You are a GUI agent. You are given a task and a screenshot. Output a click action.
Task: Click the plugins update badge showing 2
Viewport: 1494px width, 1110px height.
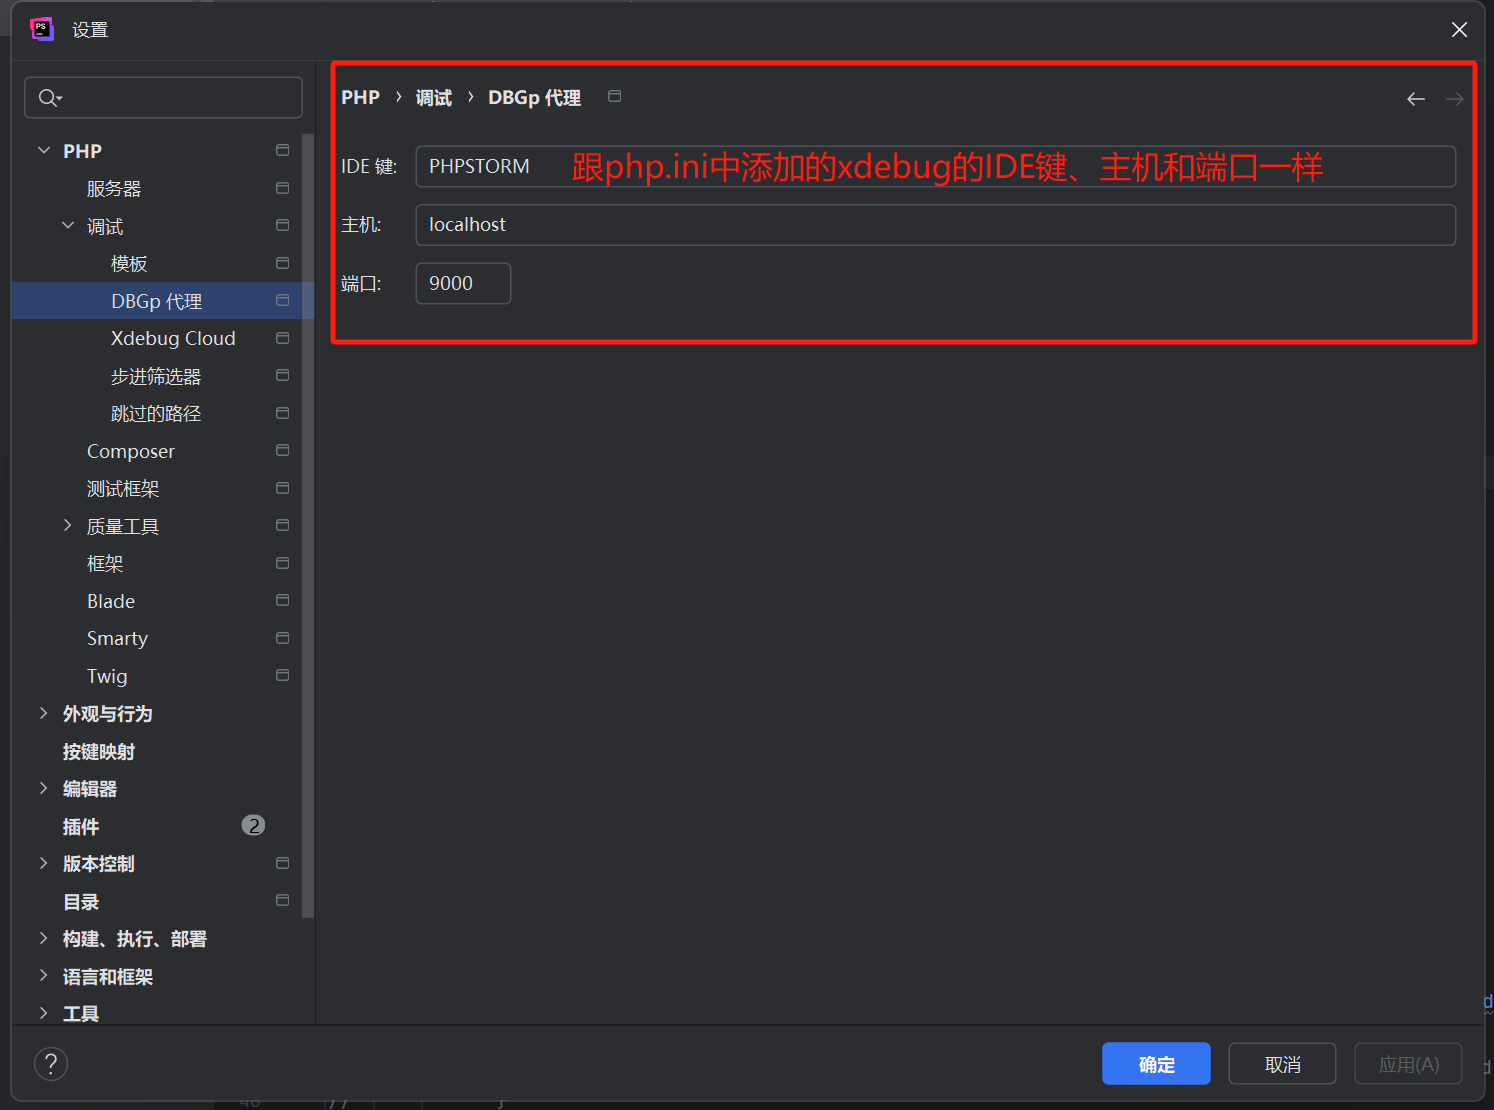pos(254,825)
